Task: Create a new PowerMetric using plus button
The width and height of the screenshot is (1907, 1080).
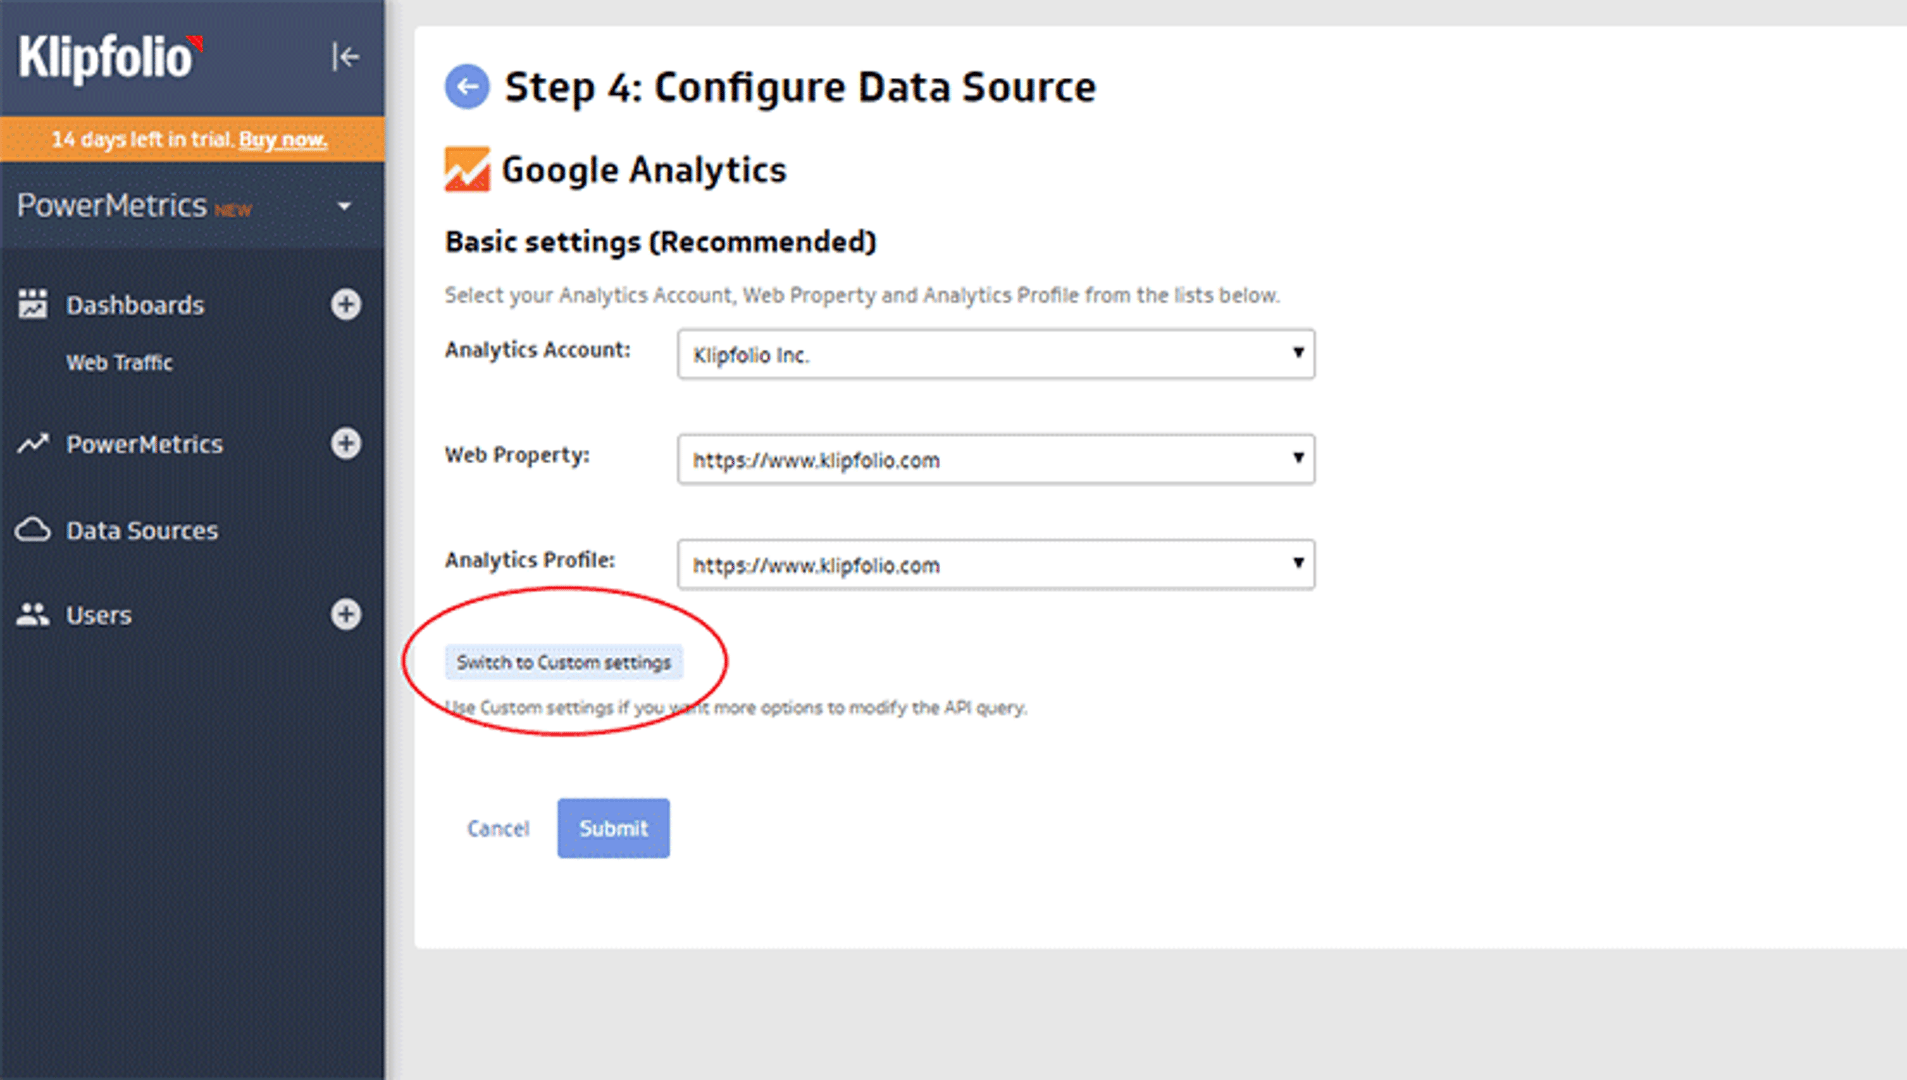Action: (x=345, y=444)
